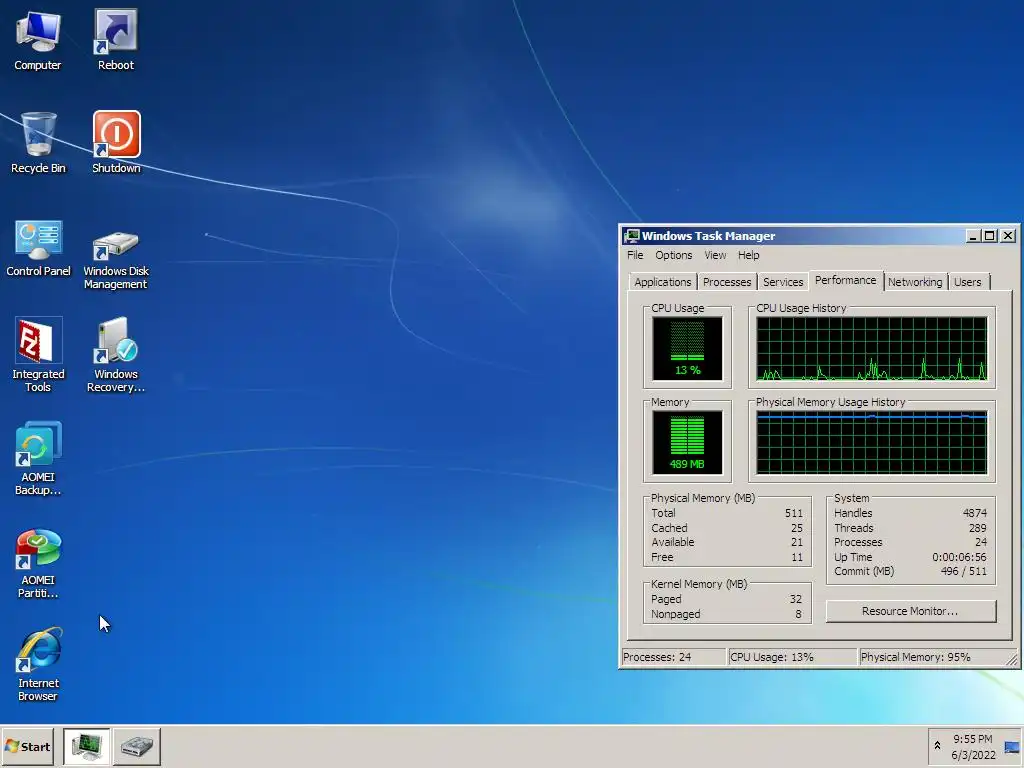The width and height of the screenshot is (1024, 768).
Task: Click the Physical Memory Usage History graph
Action: tap(872, 442)
